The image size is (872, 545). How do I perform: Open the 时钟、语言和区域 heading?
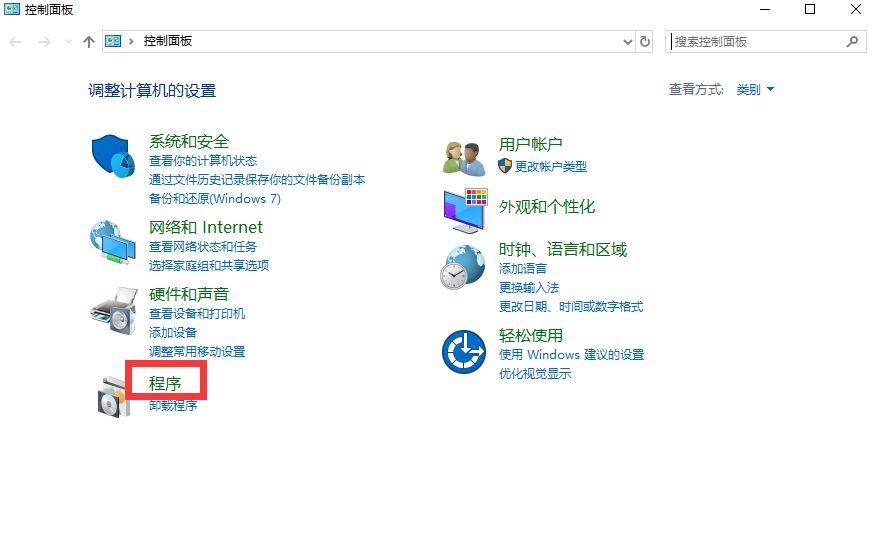click(x=563, y=250)
